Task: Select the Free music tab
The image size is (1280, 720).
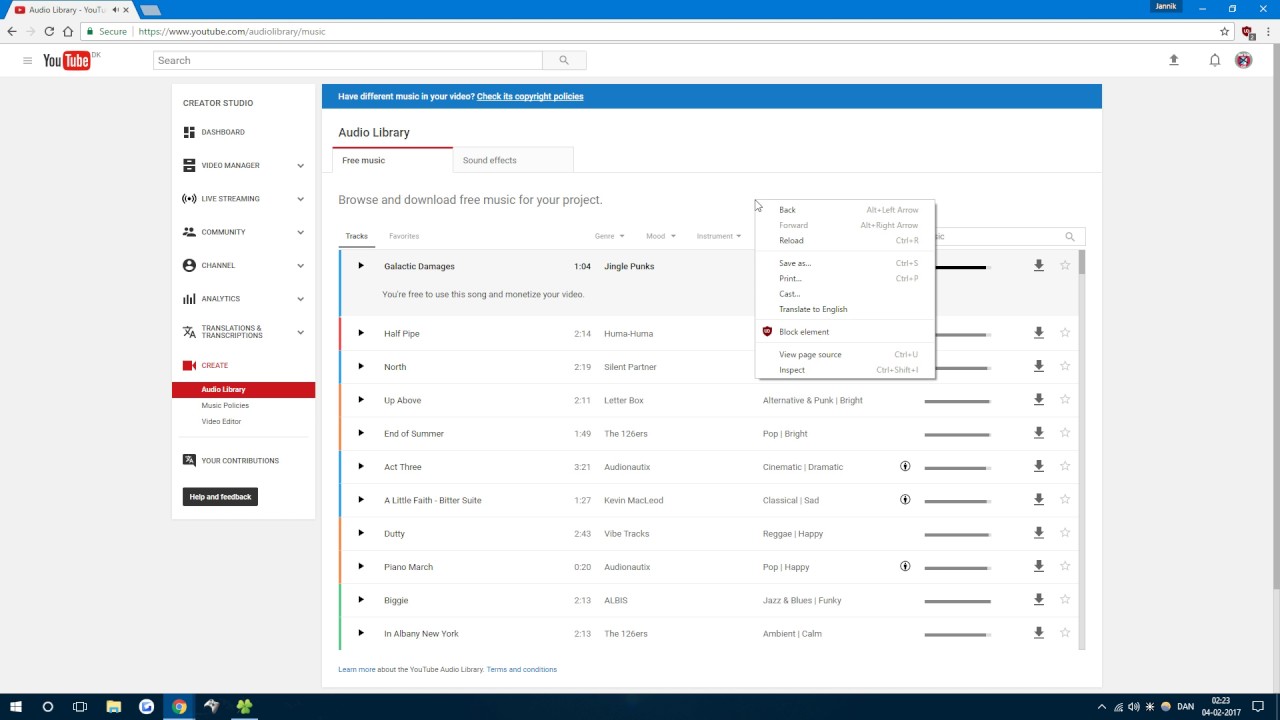Action: pos(392,160)
